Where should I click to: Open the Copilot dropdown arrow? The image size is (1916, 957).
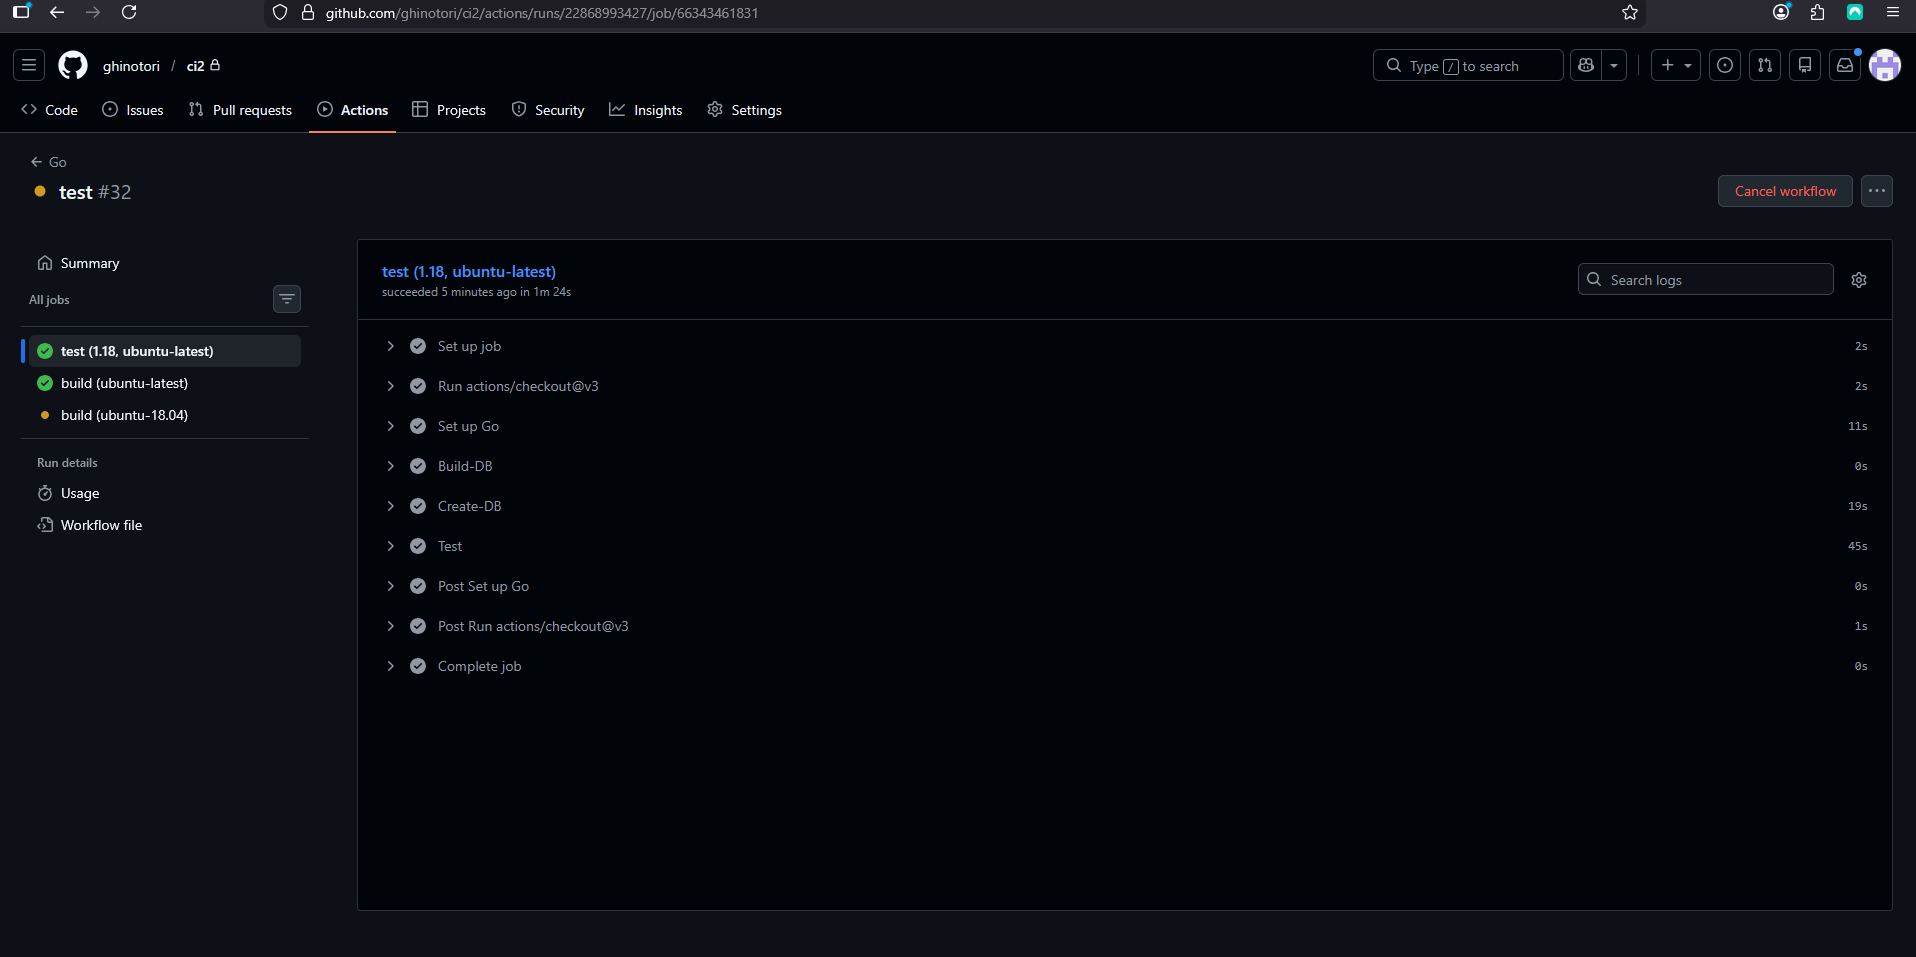1614,66
